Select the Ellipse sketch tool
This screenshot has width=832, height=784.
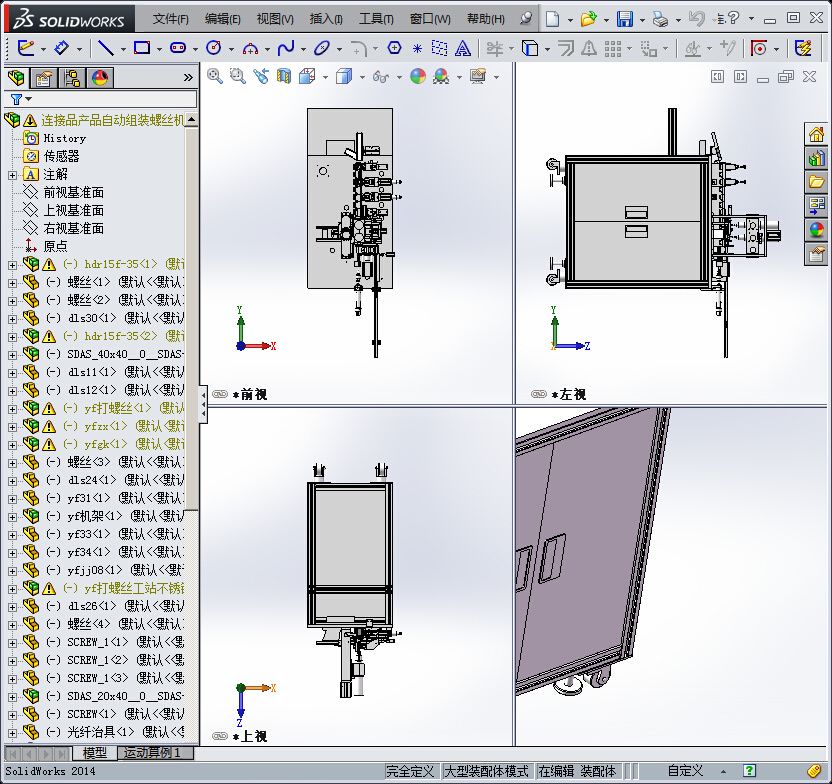point(322,48)
